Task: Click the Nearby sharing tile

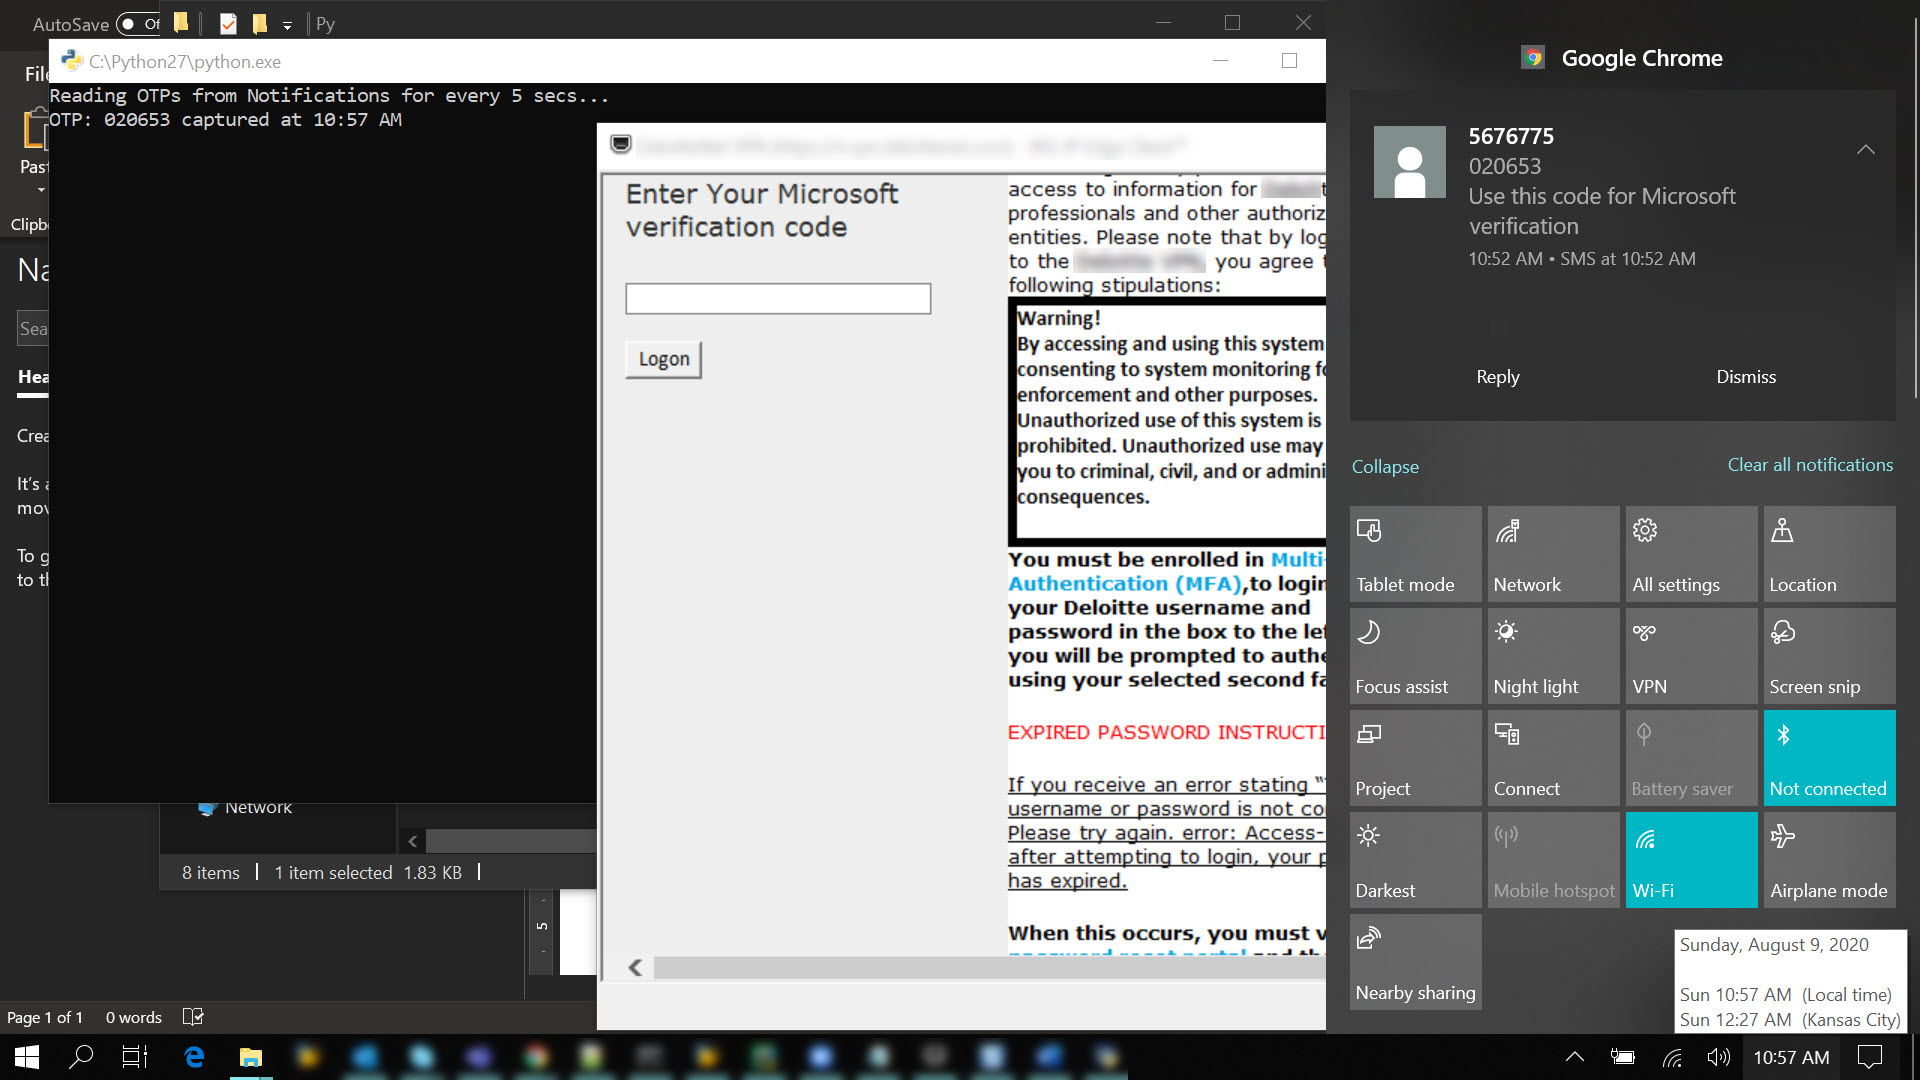Action: pos(1415,962)
